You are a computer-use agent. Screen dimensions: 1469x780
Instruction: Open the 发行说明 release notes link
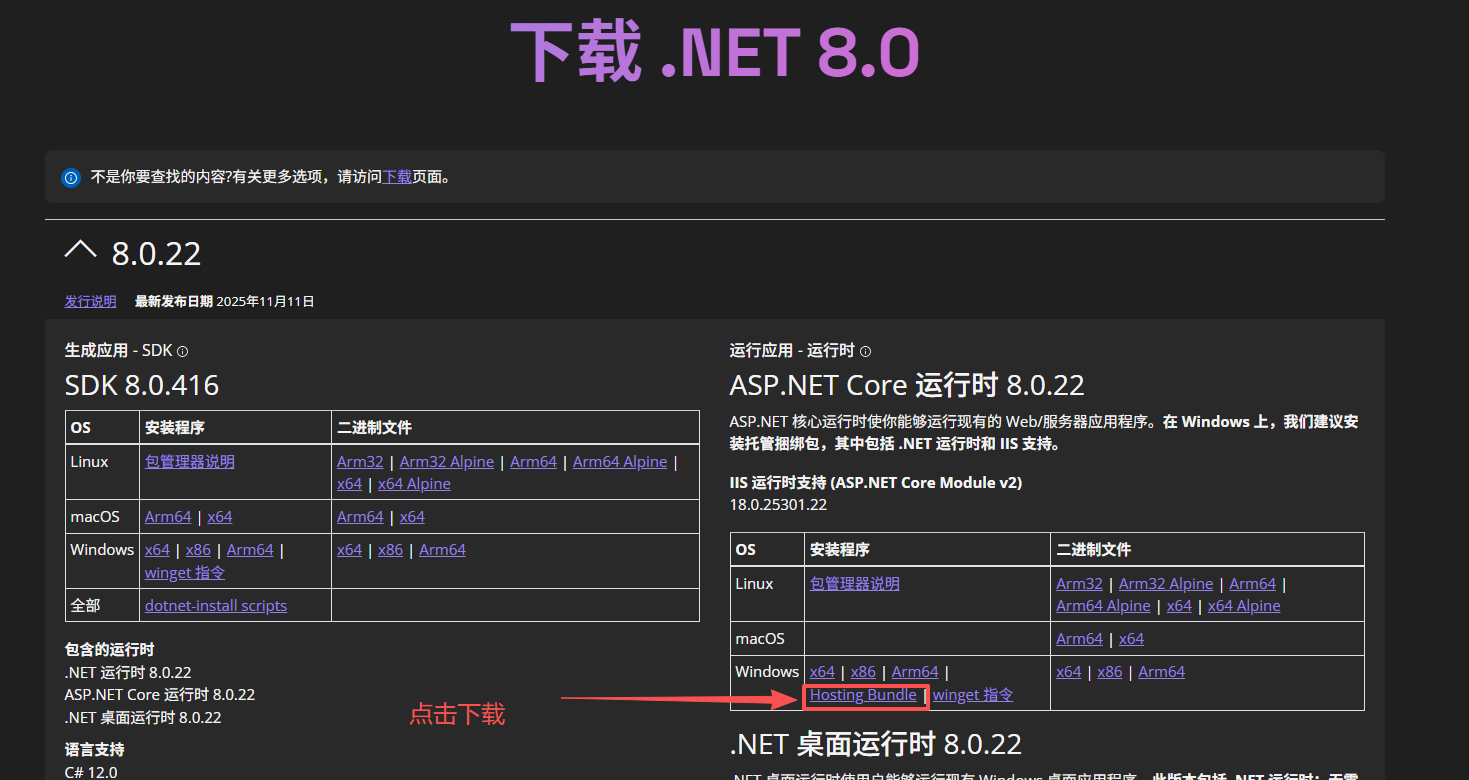(x=90, y=301)
